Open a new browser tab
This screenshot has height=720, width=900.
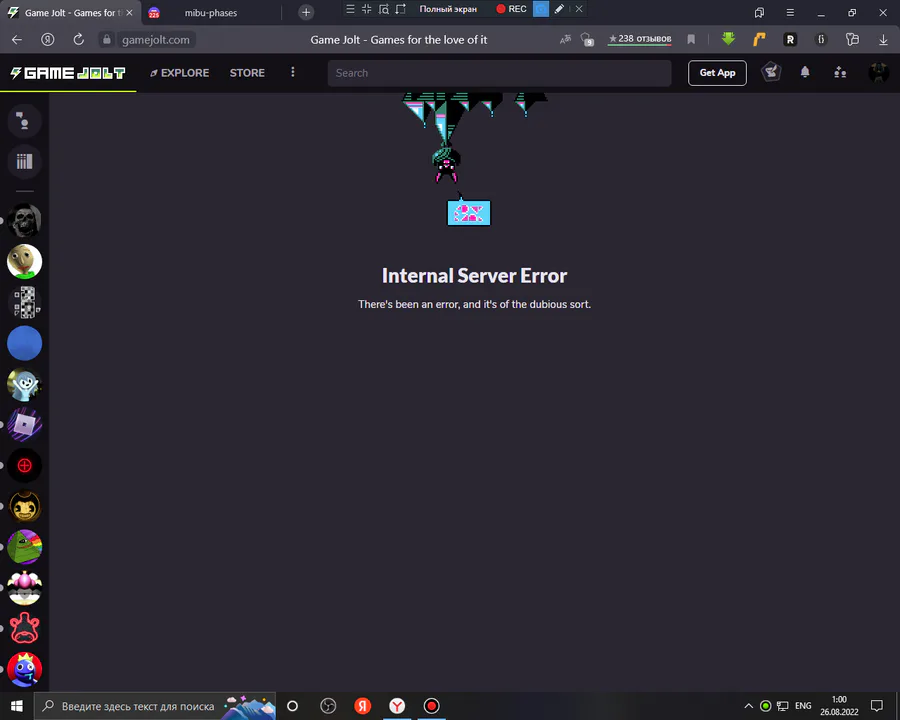point(306,12)
